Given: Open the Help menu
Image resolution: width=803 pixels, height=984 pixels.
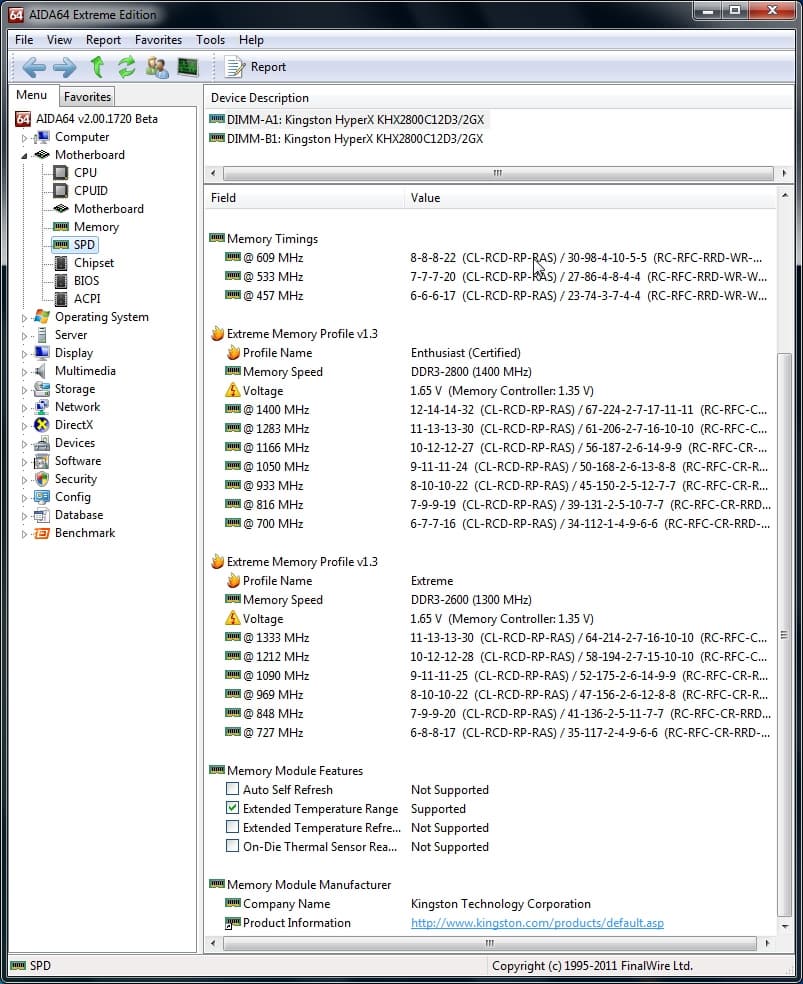Looking at the screenshot, I should [x=251, y=40].
